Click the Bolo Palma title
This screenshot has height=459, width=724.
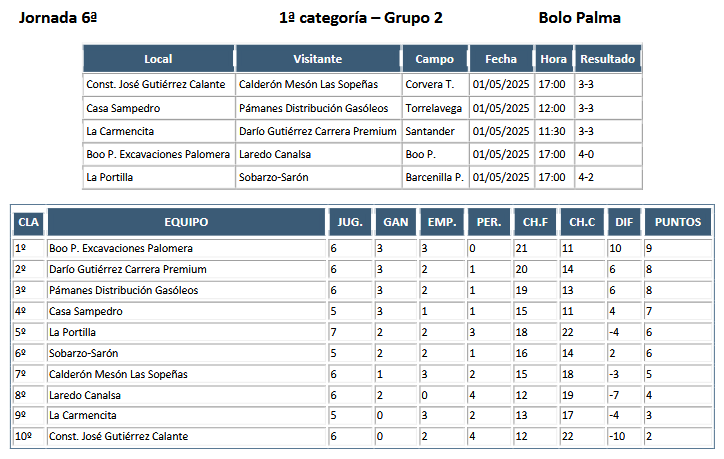(579, 18)
